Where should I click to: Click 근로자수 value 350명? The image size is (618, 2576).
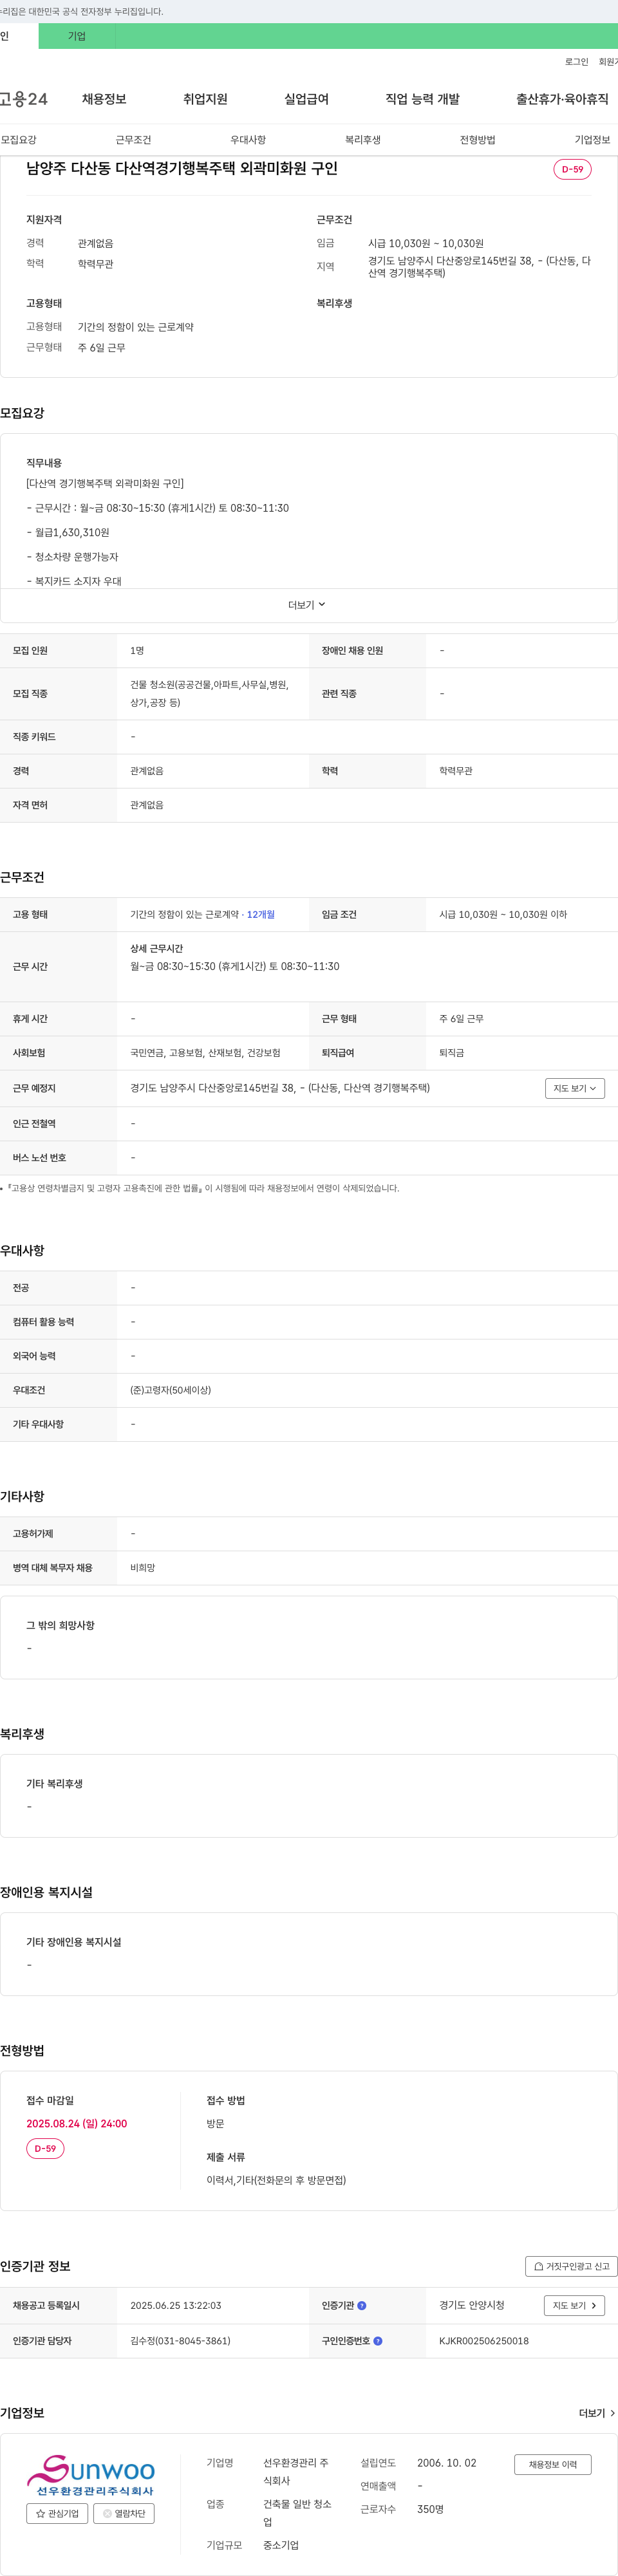tap(430, 2509)
